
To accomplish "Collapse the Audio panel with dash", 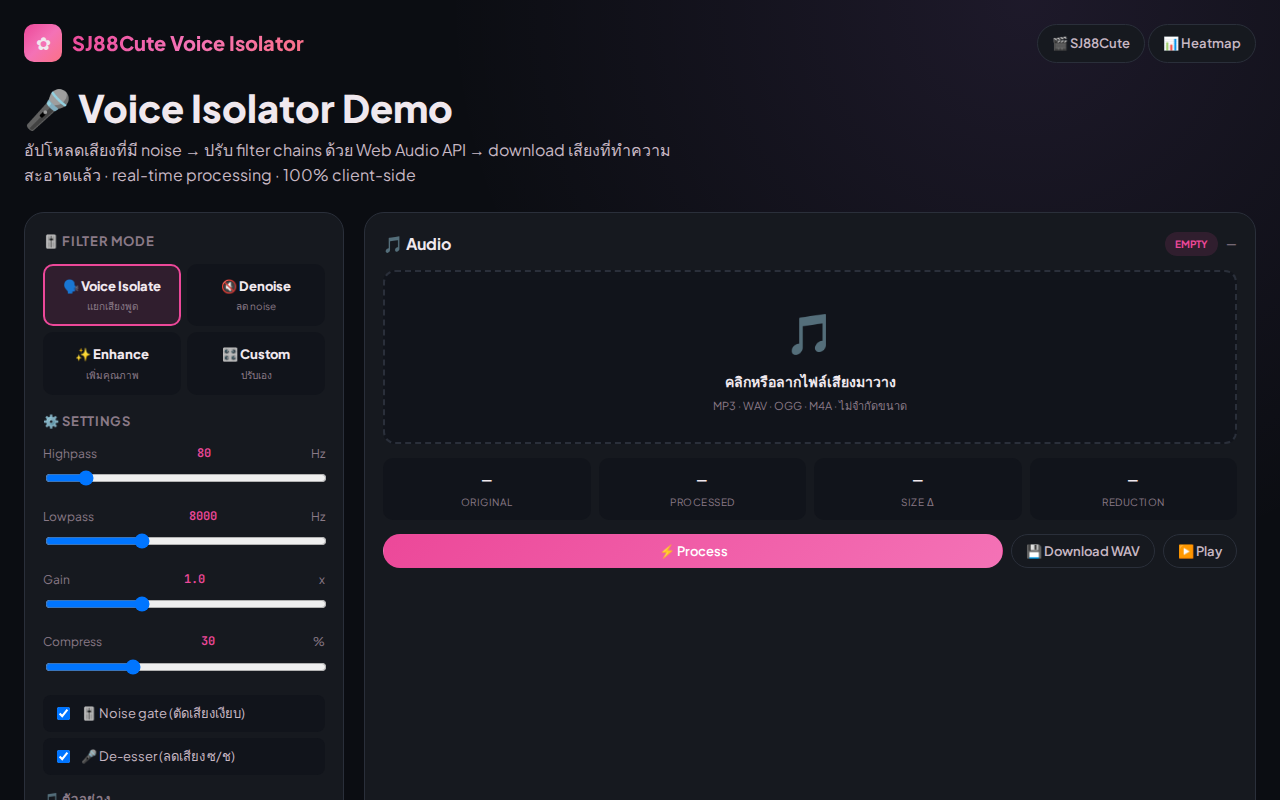I will coord(1231,244).
